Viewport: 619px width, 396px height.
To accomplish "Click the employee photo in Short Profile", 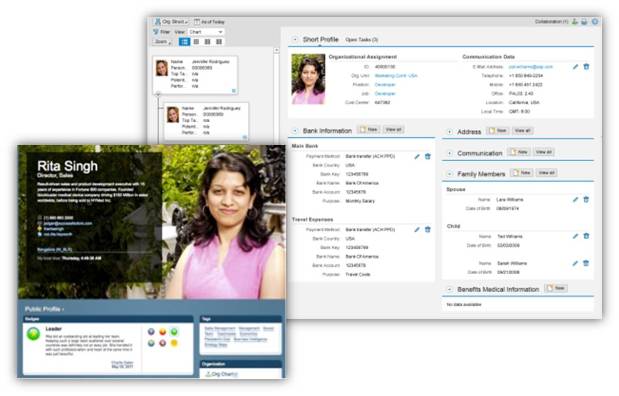I will [x=308, y=79].
